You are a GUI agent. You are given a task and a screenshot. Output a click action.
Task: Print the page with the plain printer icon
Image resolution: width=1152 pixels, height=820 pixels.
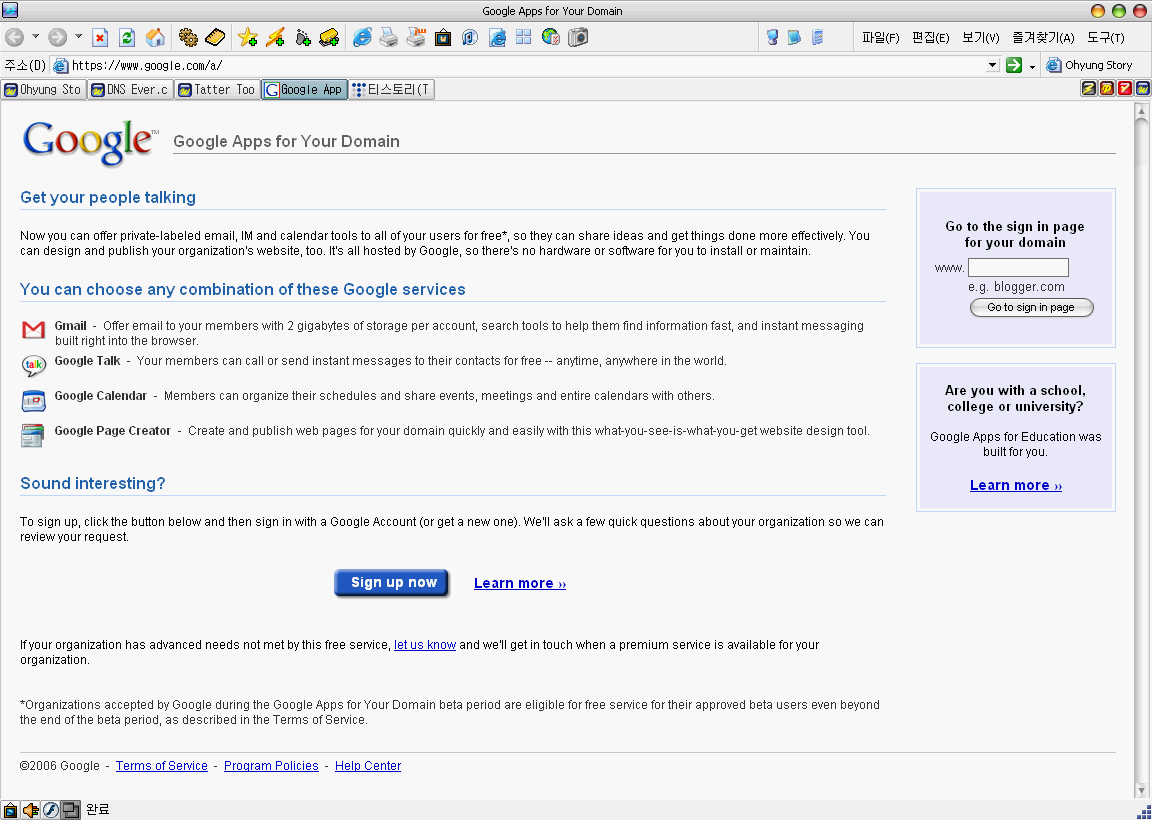coord(389,37)
